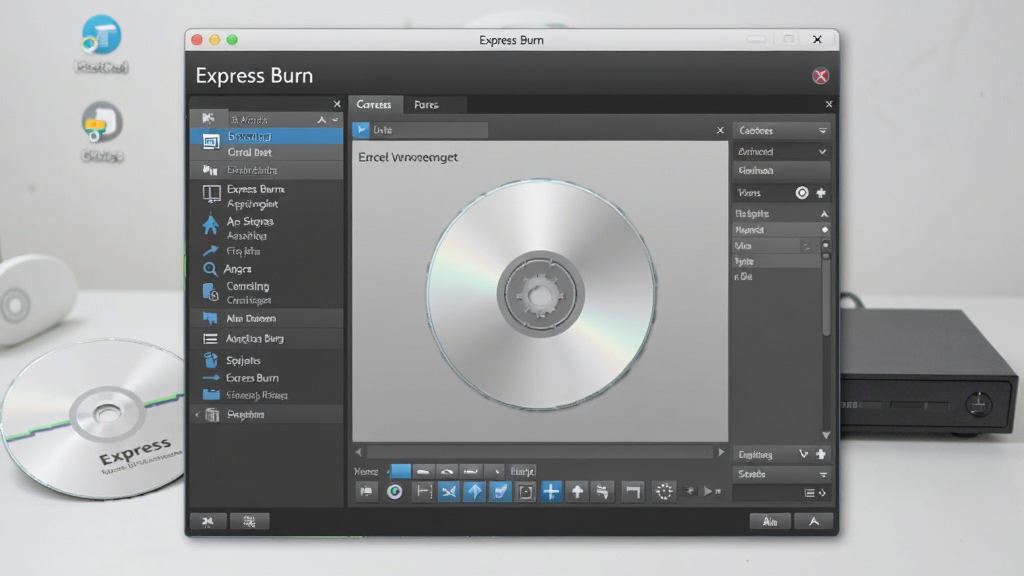Close the left sidebar panel
Image resolution: width=1024 pixels, height=576 pixels.
(337, 104)
